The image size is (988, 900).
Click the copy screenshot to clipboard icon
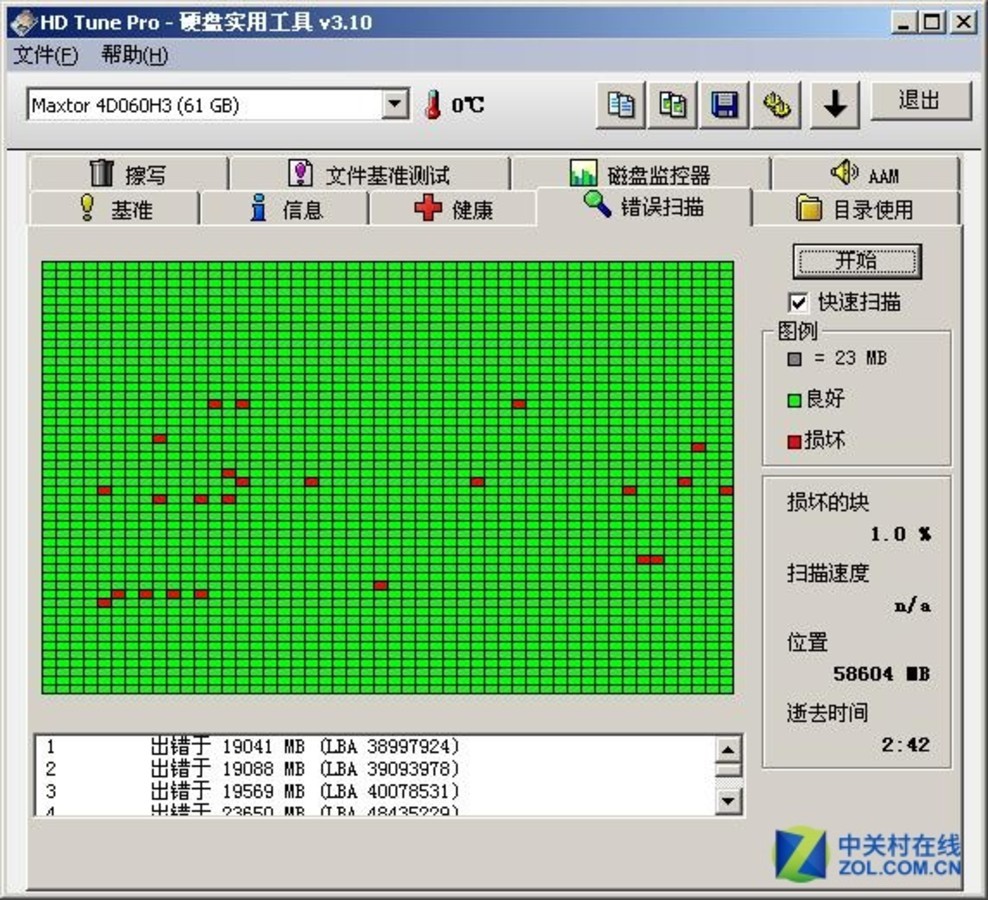(x=672, y=105)
